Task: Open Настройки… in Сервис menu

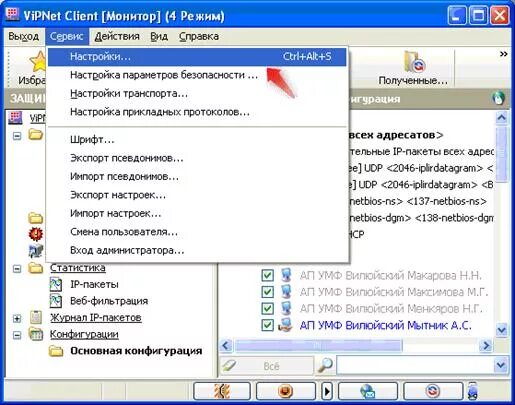Action: click(x=197, y=57)
